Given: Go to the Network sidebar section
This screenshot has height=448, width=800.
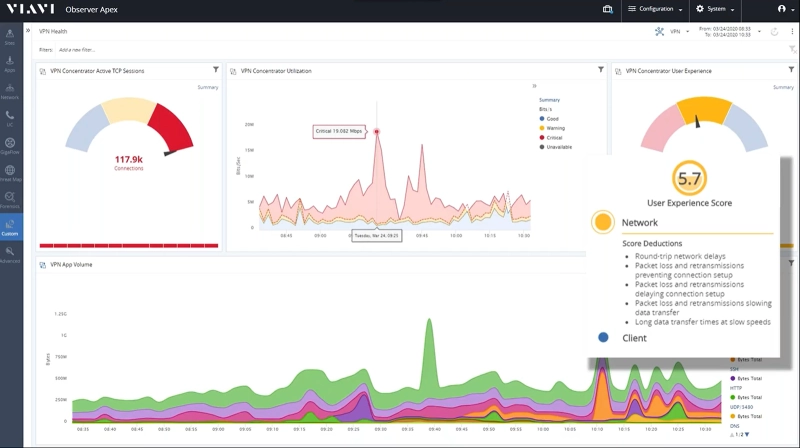Looking at the screenshot, I should coord(10,91).
